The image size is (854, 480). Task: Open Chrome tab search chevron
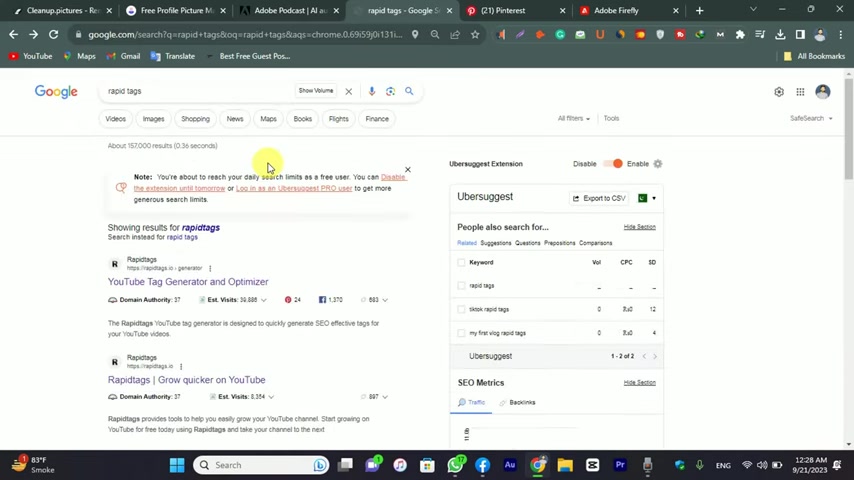pyautogui.click(x=753, y=9)
